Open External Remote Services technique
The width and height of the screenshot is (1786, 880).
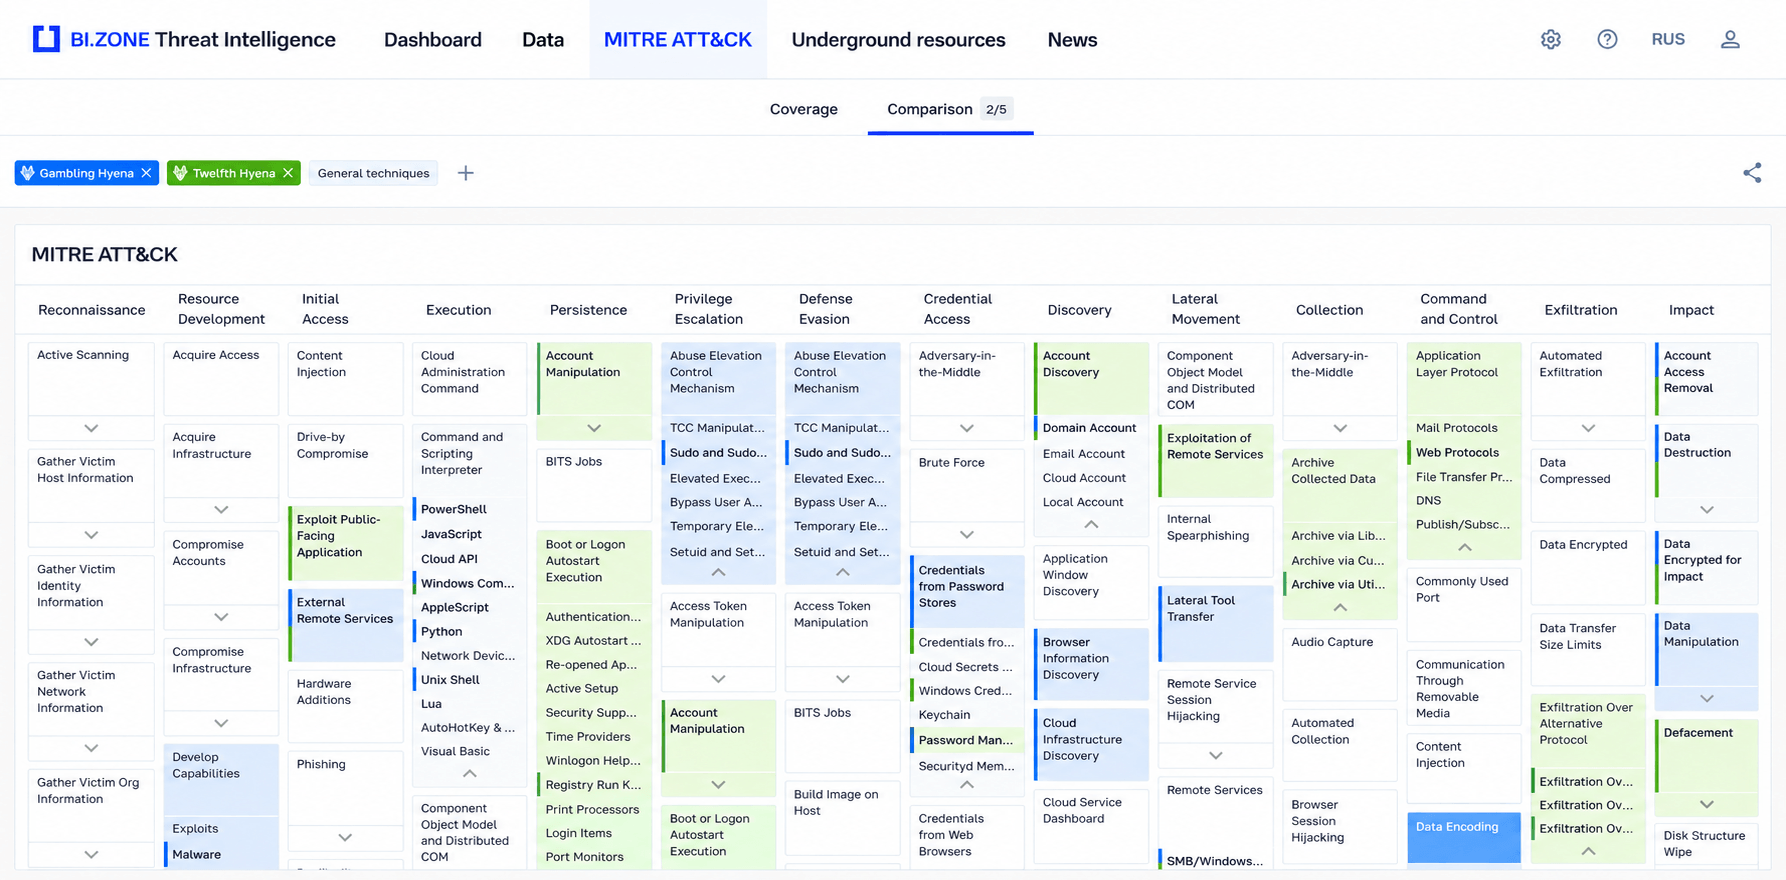(345, 625)
